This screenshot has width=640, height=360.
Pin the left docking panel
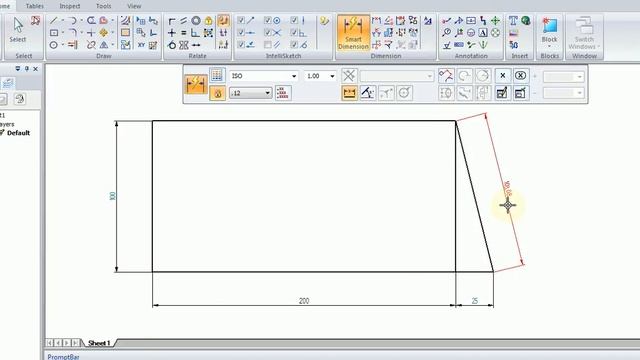[27, 69]
